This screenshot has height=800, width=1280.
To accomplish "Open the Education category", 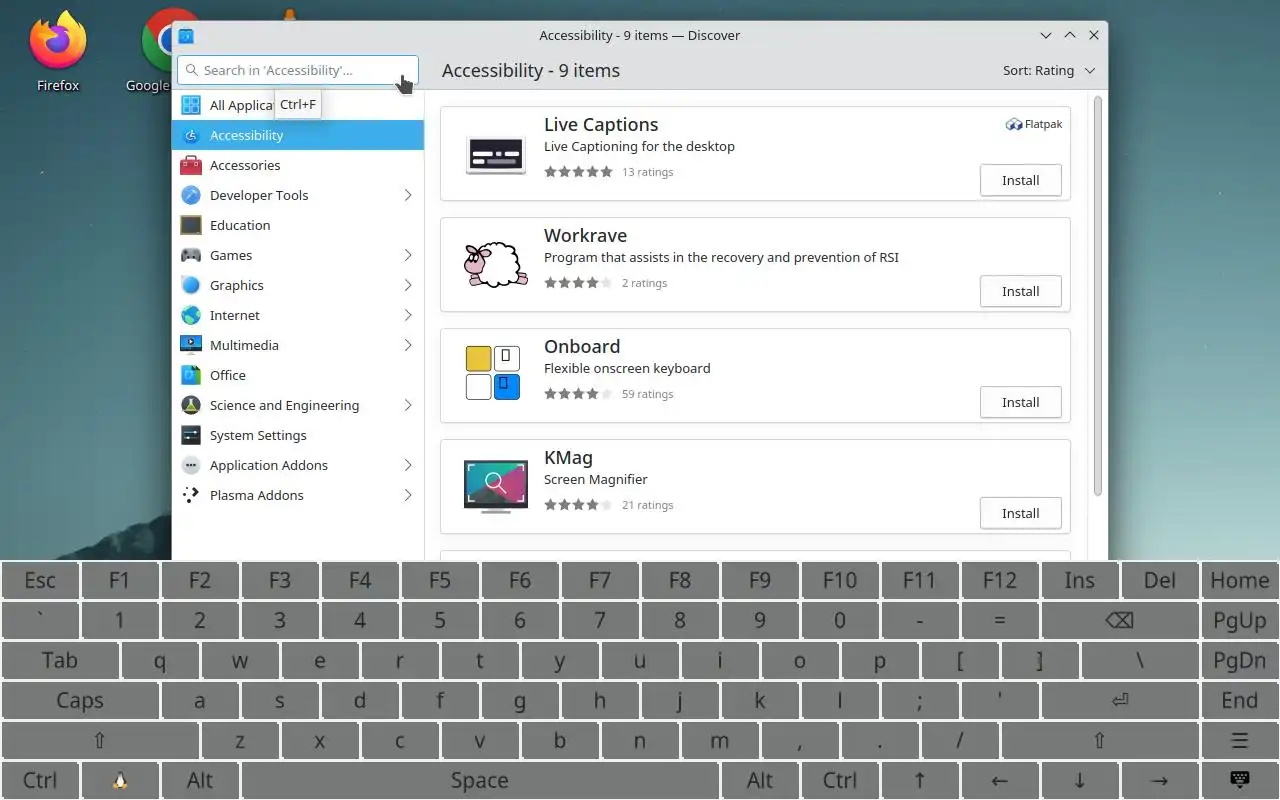I will pyautogui.click(x=298, y=225).
